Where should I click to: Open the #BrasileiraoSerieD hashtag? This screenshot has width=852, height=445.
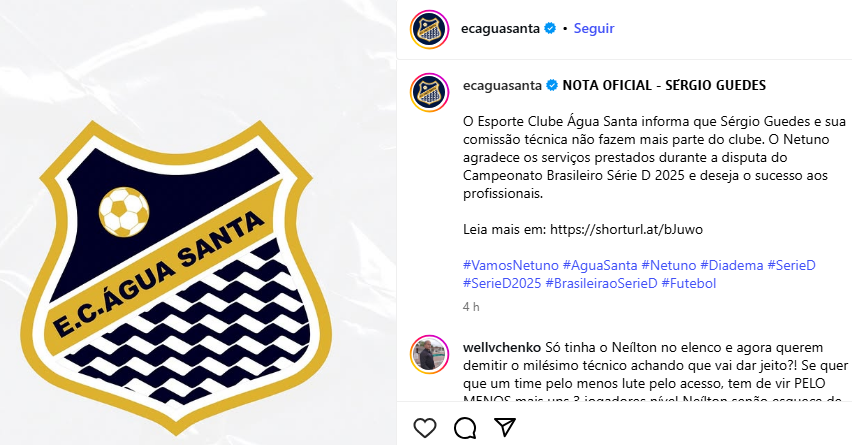[601, 283]
